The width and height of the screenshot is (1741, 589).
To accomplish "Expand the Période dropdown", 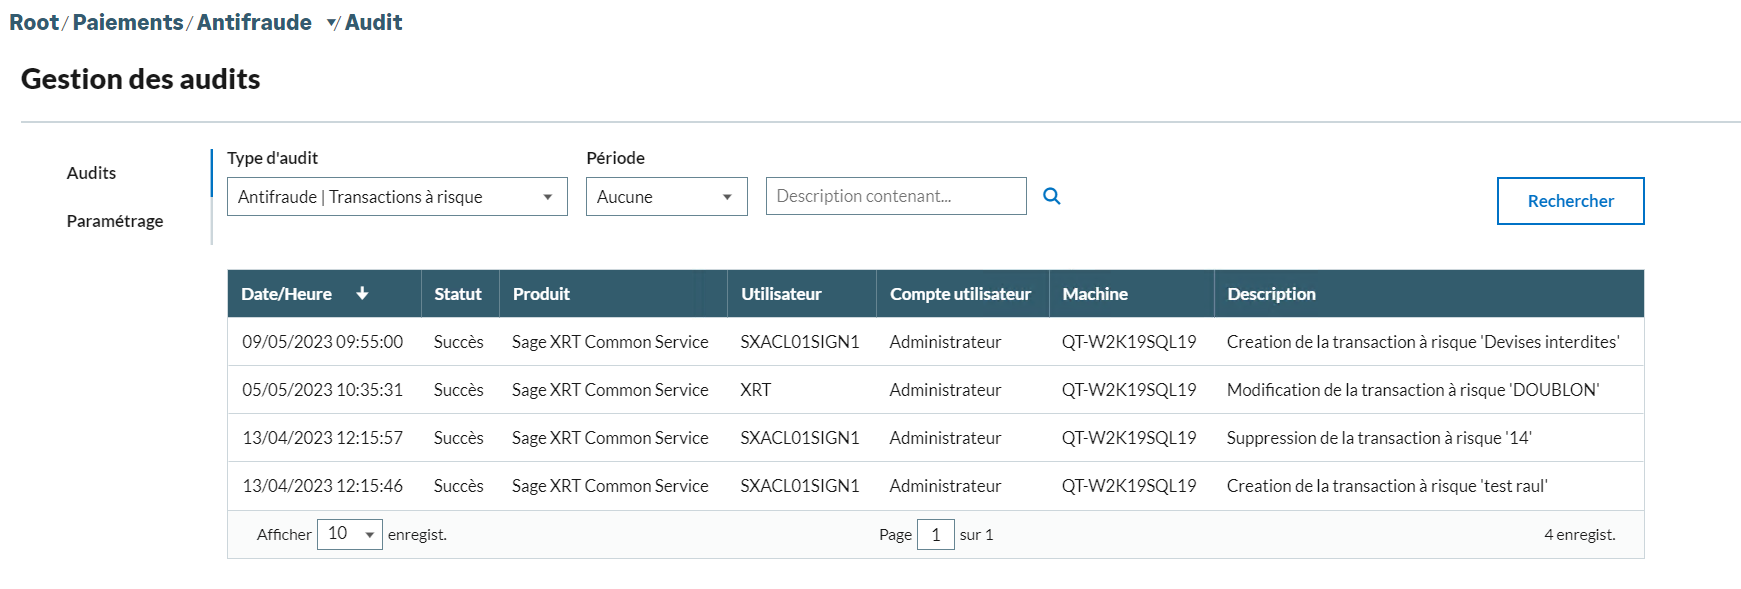I will (x=666, y=197).
